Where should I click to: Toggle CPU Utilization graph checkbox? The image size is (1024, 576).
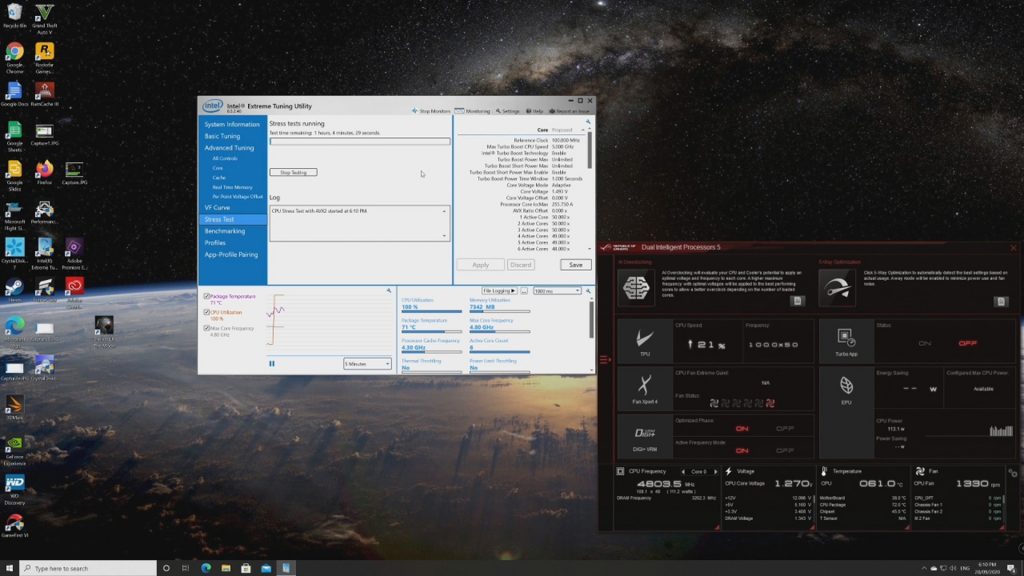[207, 312]
